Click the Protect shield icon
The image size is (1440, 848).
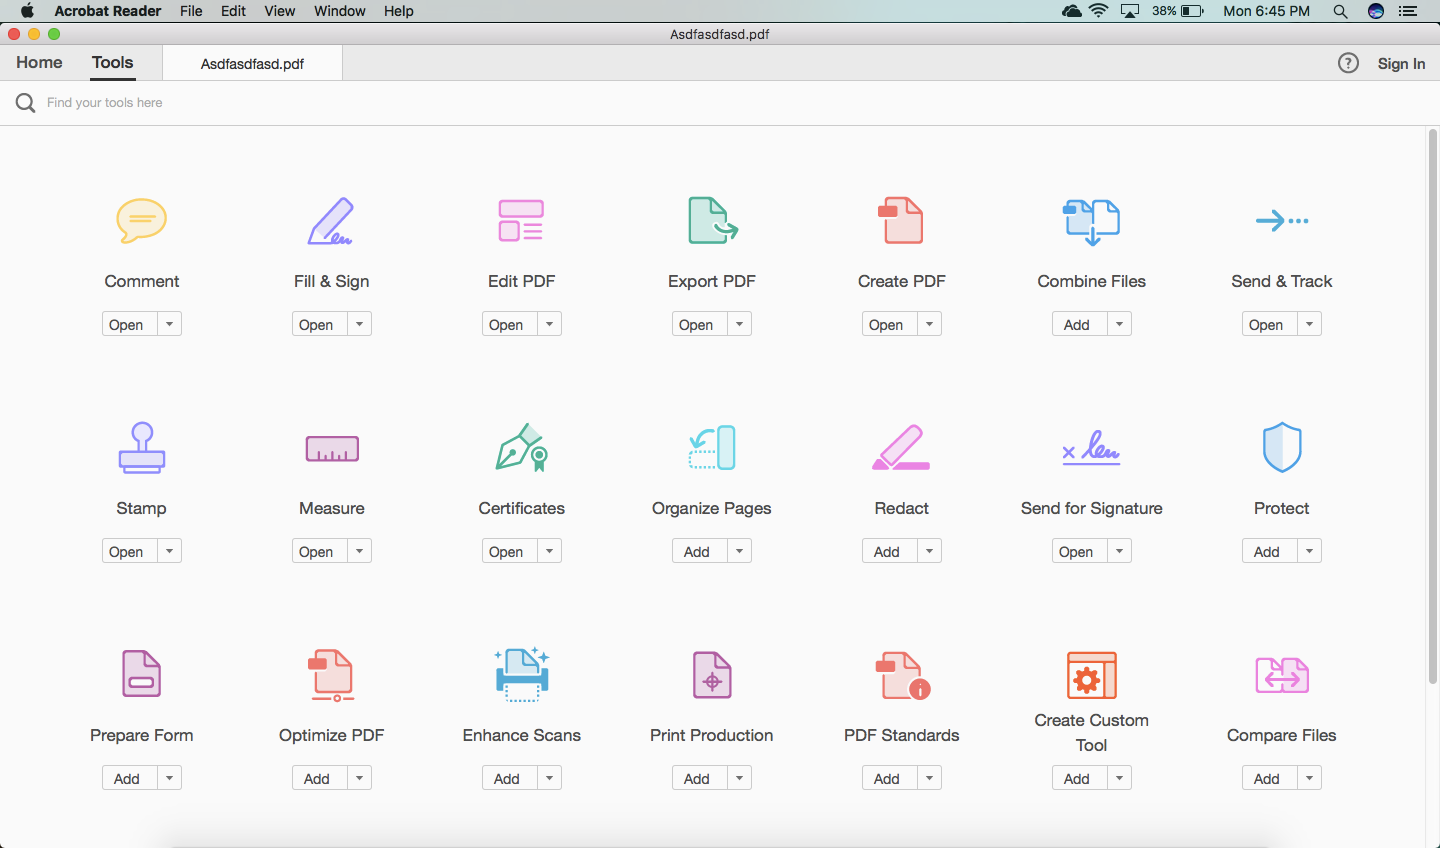click(1281, 448)
